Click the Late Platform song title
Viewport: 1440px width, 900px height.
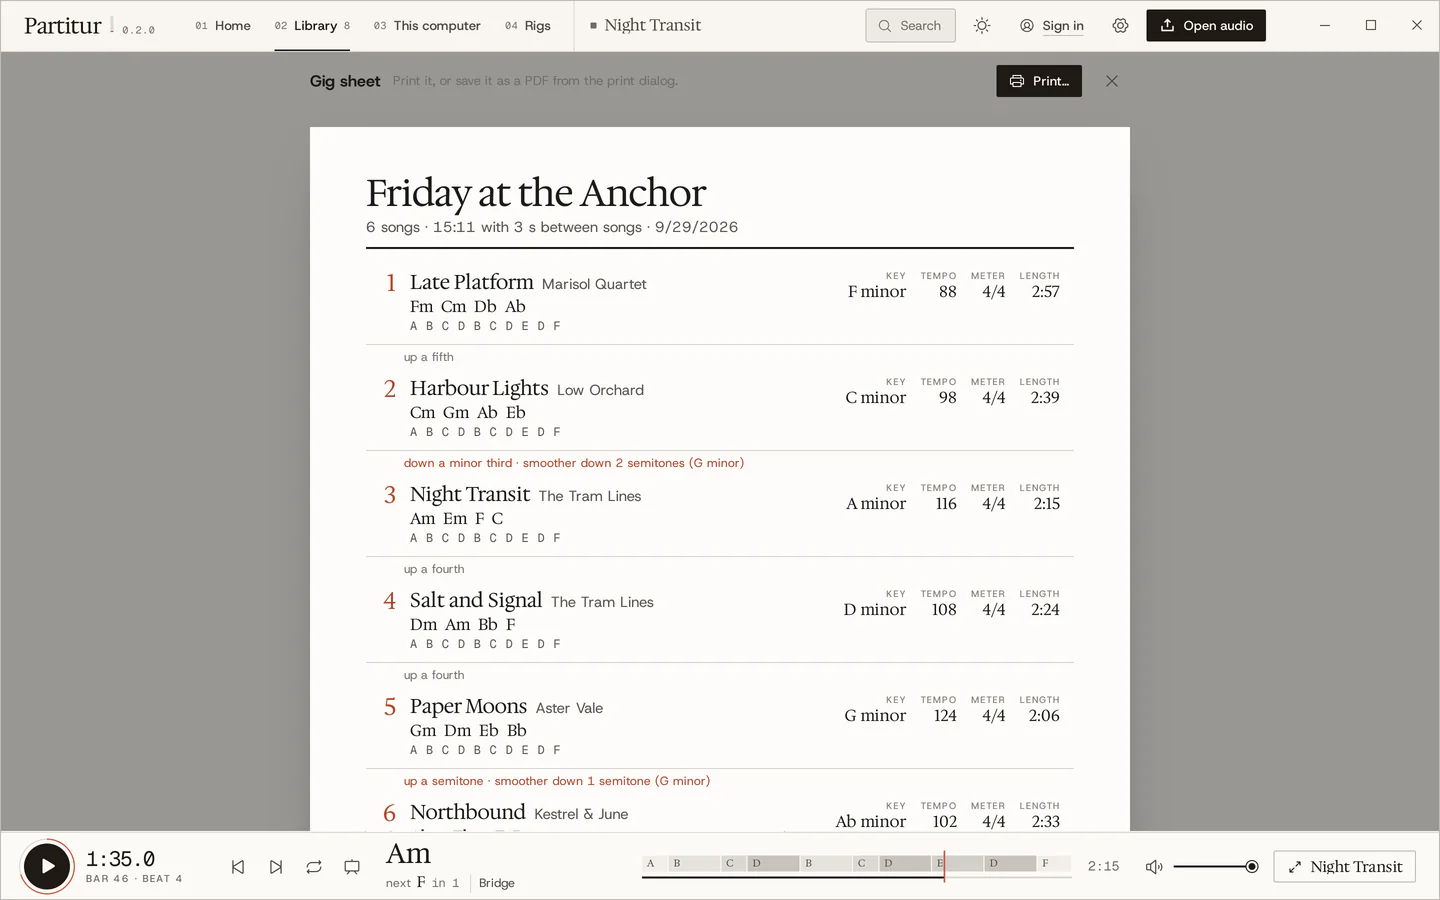472,282
